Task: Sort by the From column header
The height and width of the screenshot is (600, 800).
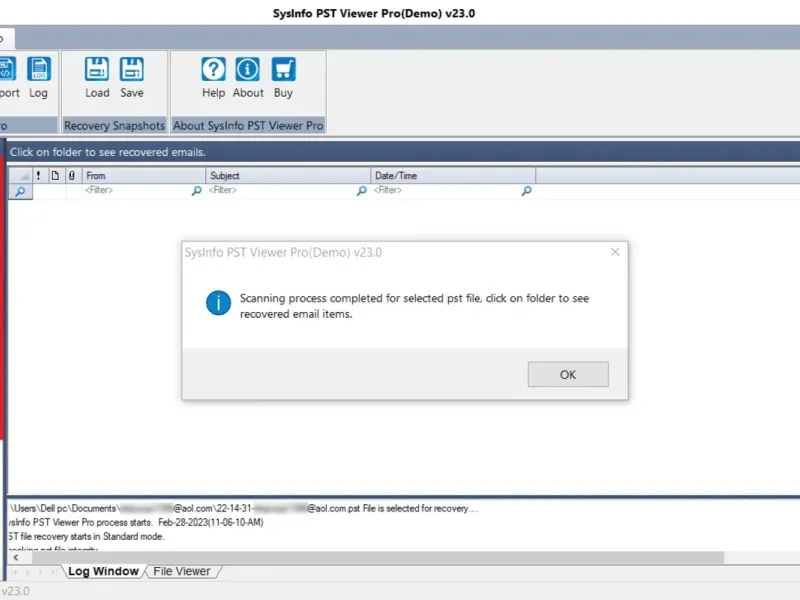Action: (144, 176)
